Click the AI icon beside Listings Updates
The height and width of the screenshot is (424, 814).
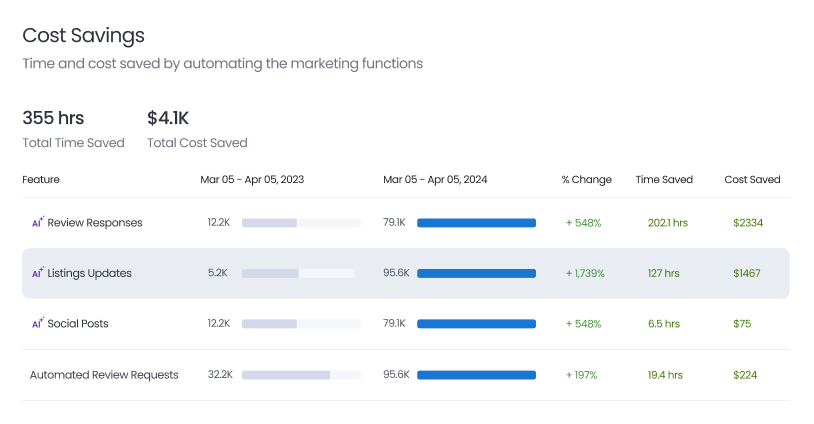click(x=38, y=272)
